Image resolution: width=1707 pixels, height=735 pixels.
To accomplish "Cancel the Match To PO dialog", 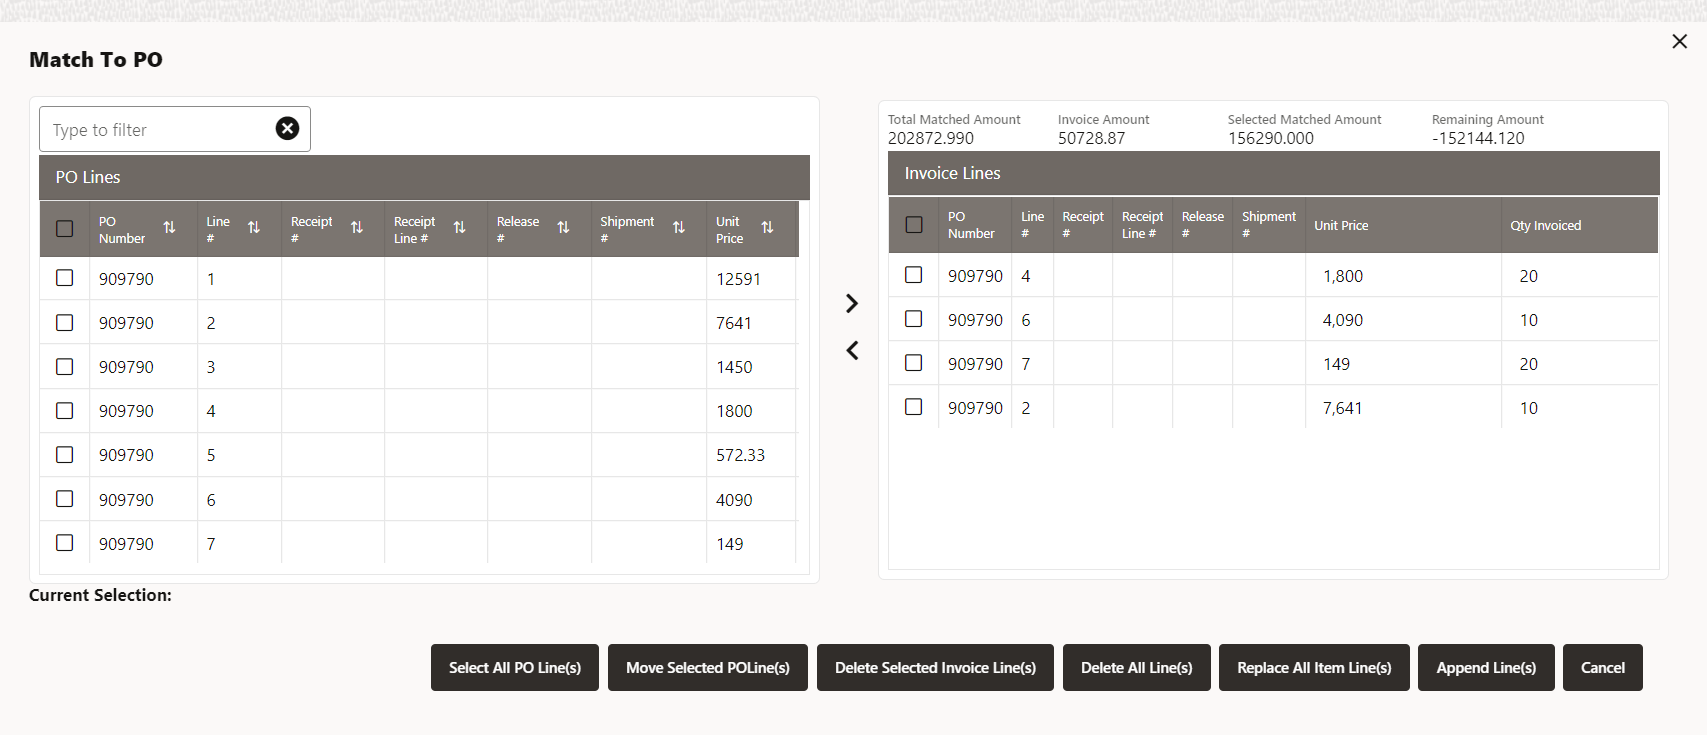I will [x=1602, y=668].
